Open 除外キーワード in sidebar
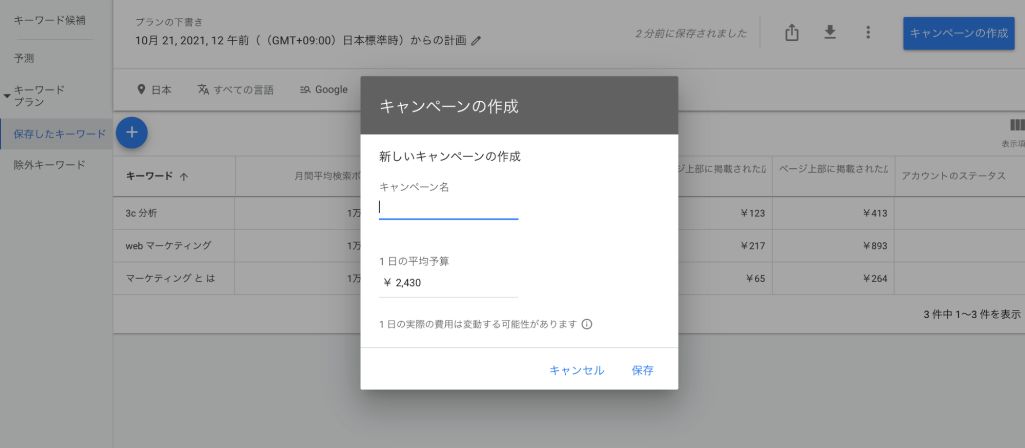The image size is (1025, 448). pyautogui.click(x=50, y=165)
